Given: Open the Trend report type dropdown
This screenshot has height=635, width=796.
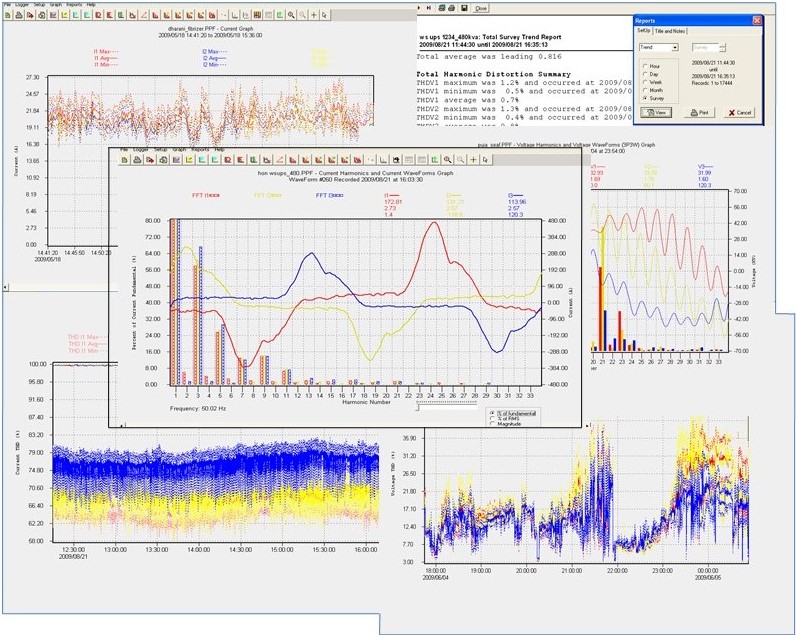Looking at the screenshot, I should 675,48.
